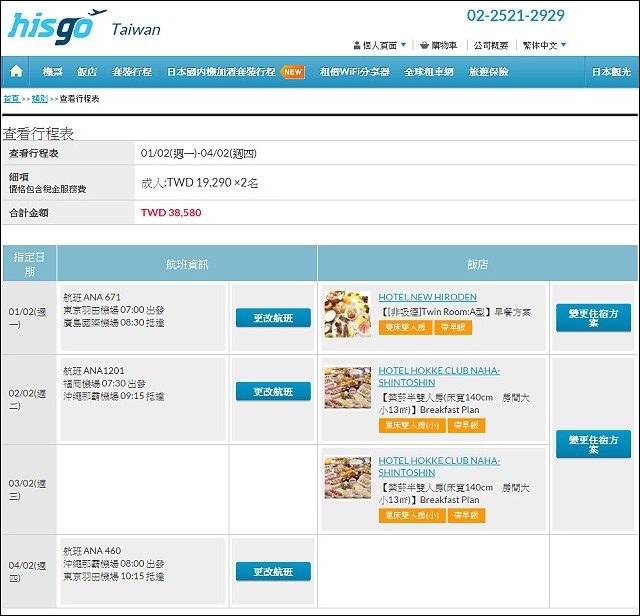Click the total amount TWD 38,580
Image resolution: width=640 pixels, height=616 pixels.
tap(171, 213)
